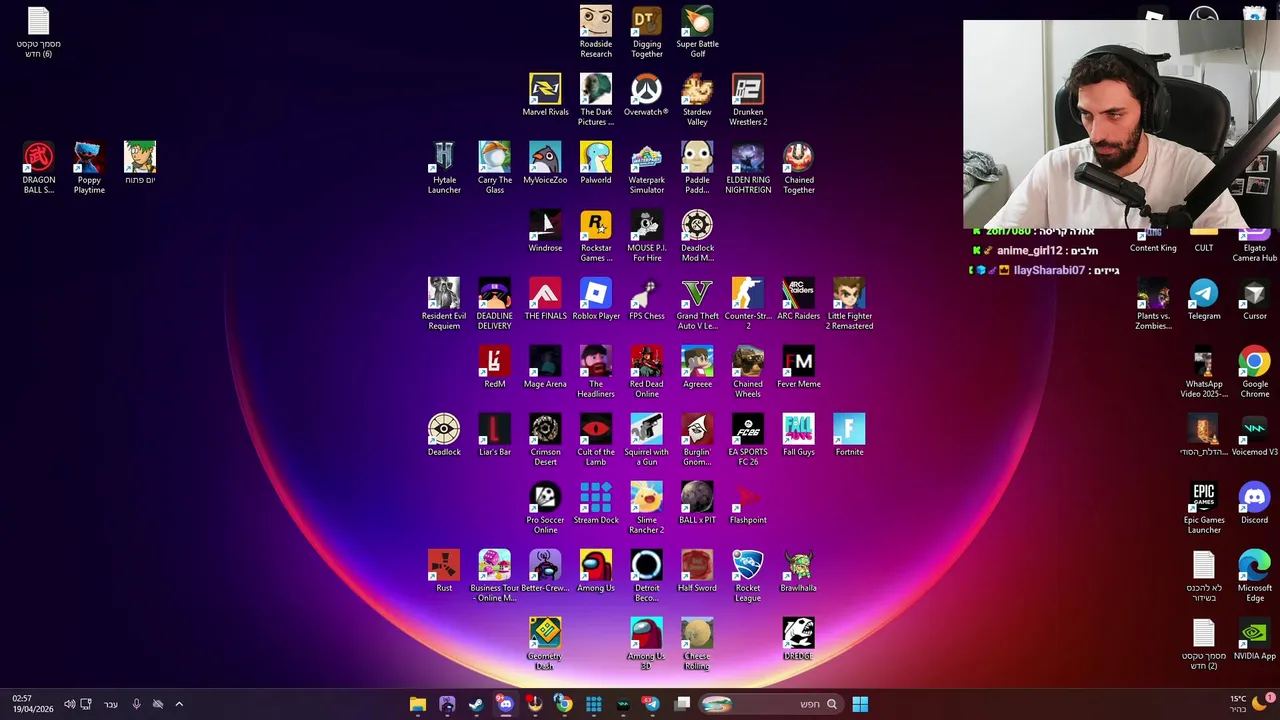Select the Mage Arena shortcut

[x=545, y=367]
